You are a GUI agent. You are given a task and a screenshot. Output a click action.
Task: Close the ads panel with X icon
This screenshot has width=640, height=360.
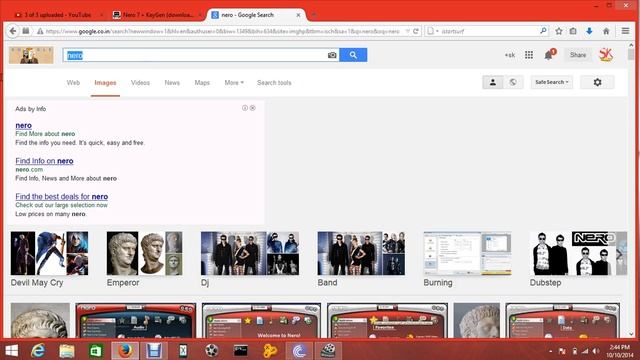tap(253, 108)
